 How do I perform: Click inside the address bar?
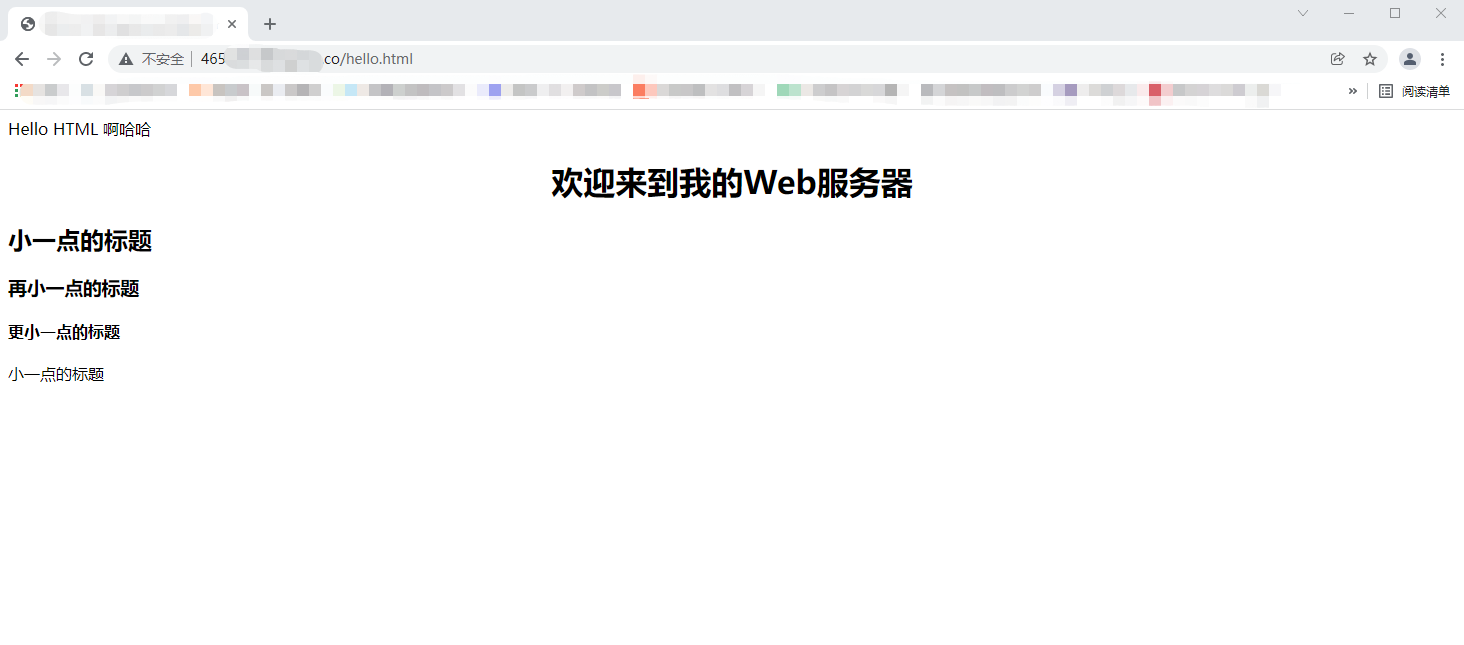[600, 59]
